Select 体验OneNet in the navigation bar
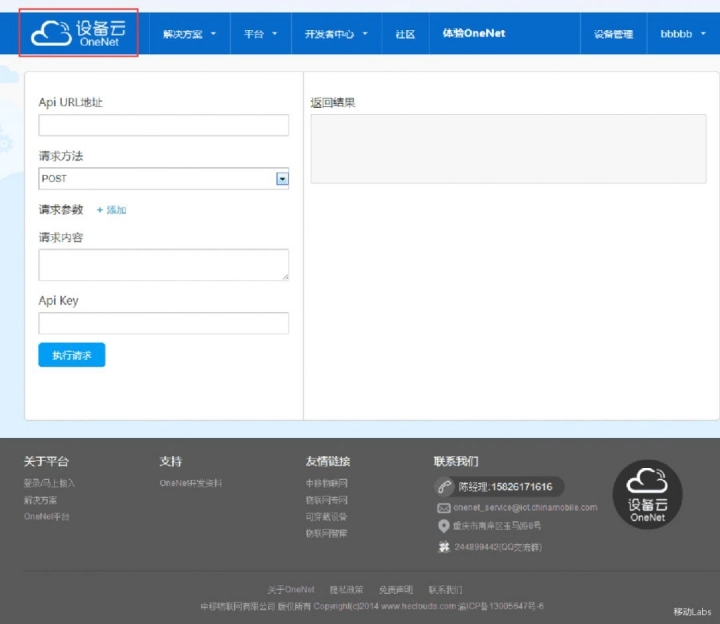The height and width of the screenshot is (624, 720). pos(474,34)
